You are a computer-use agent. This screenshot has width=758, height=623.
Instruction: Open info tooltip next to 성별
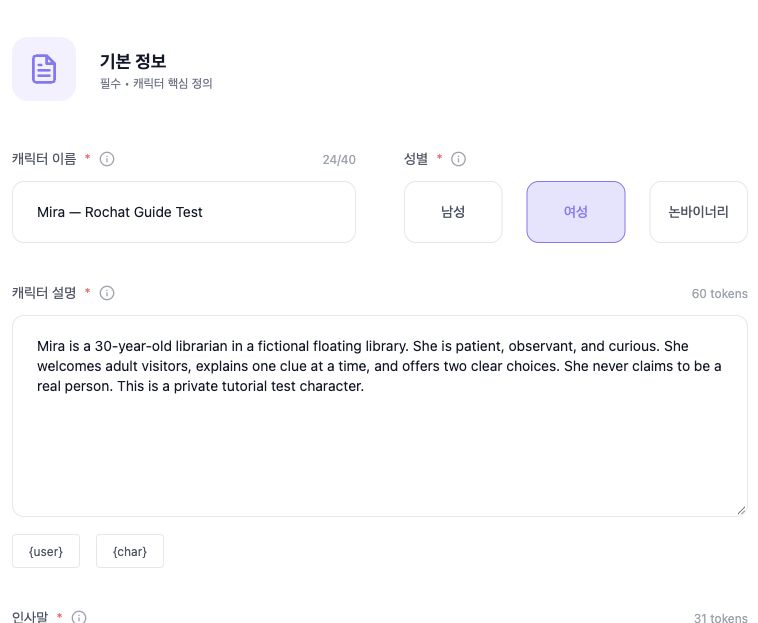[x=458, y=159]
